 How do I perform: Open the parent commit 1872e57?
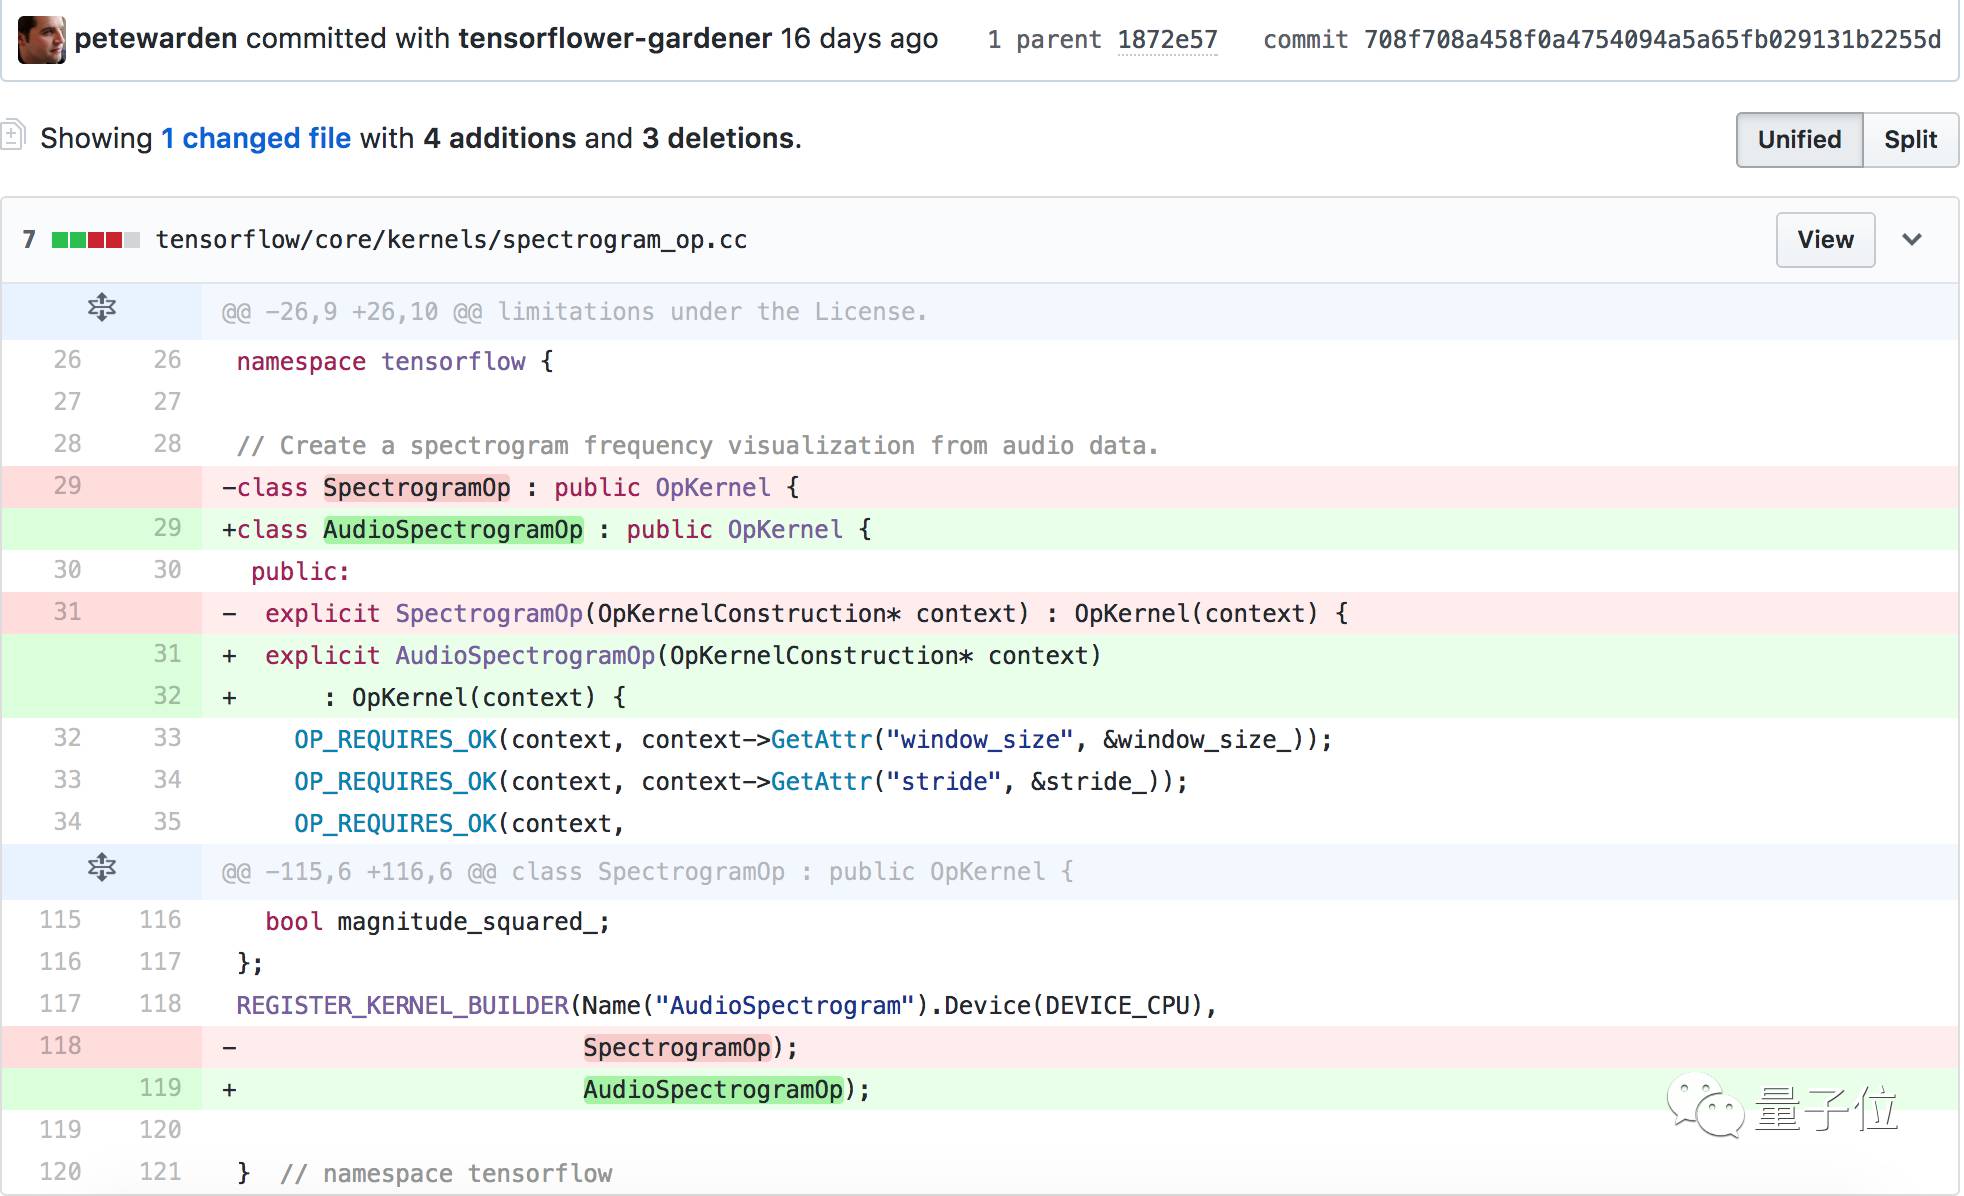[1166, 40]
